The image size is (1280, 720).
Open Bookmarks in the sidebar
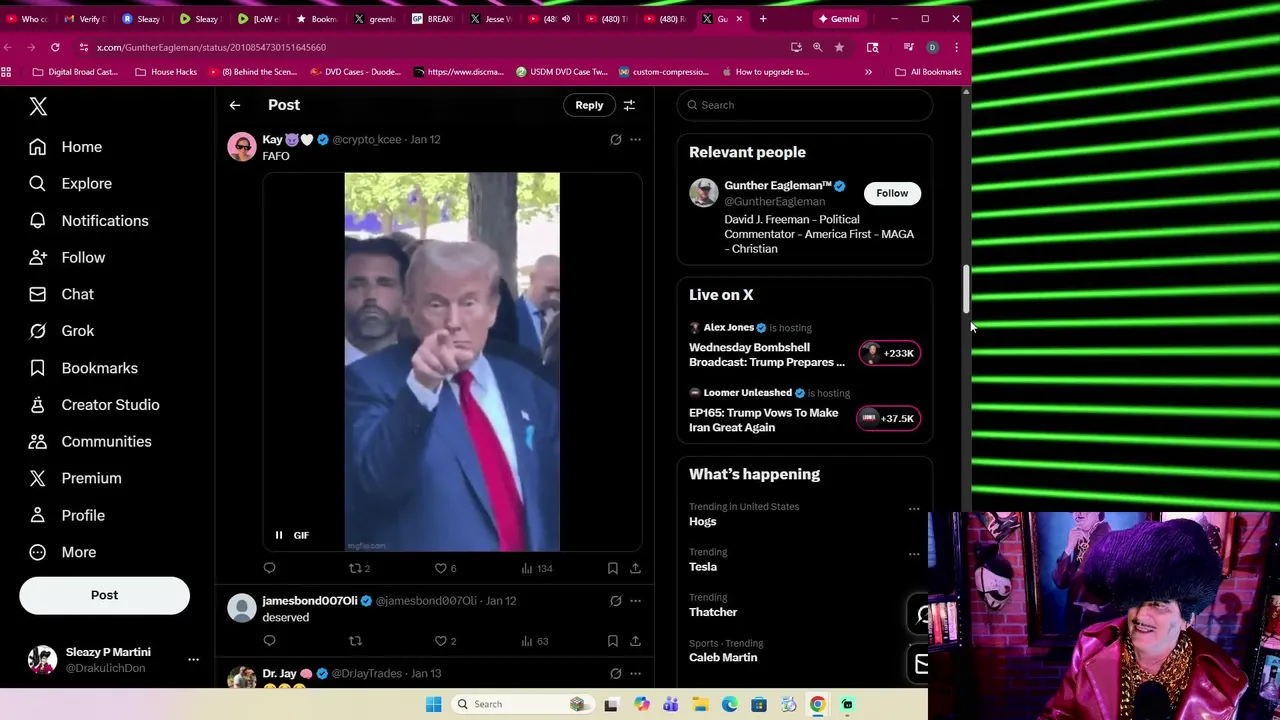click(83, 368)
